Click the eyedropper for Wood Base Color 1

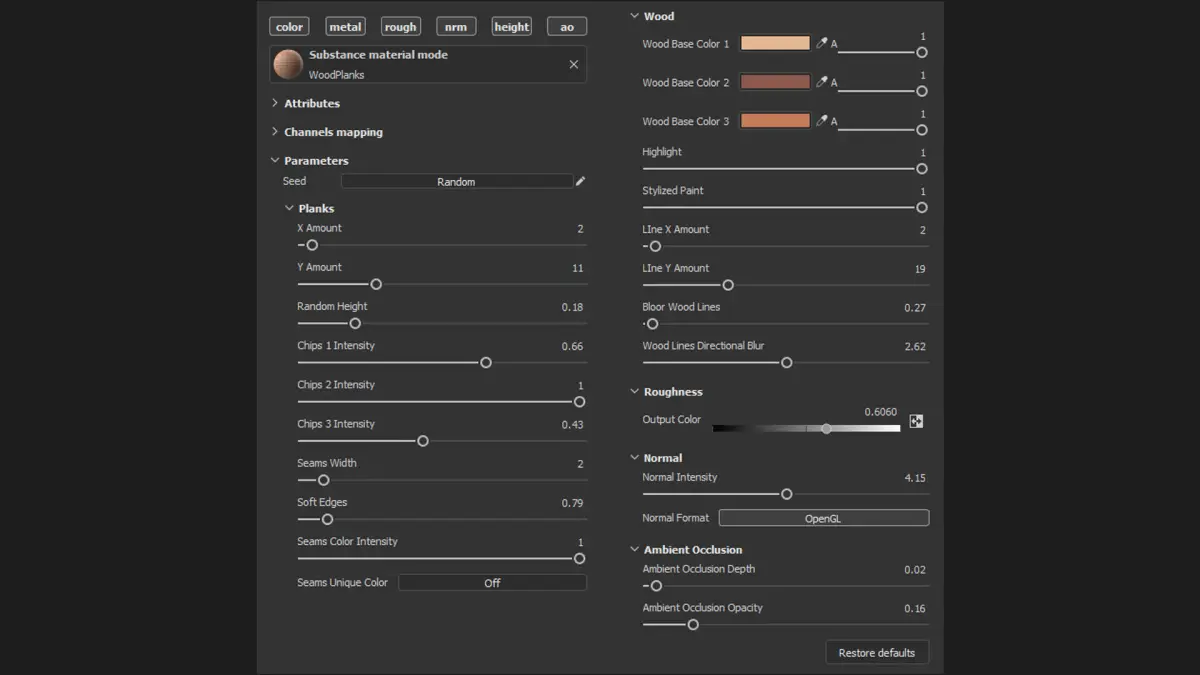(x=822, y=43)
